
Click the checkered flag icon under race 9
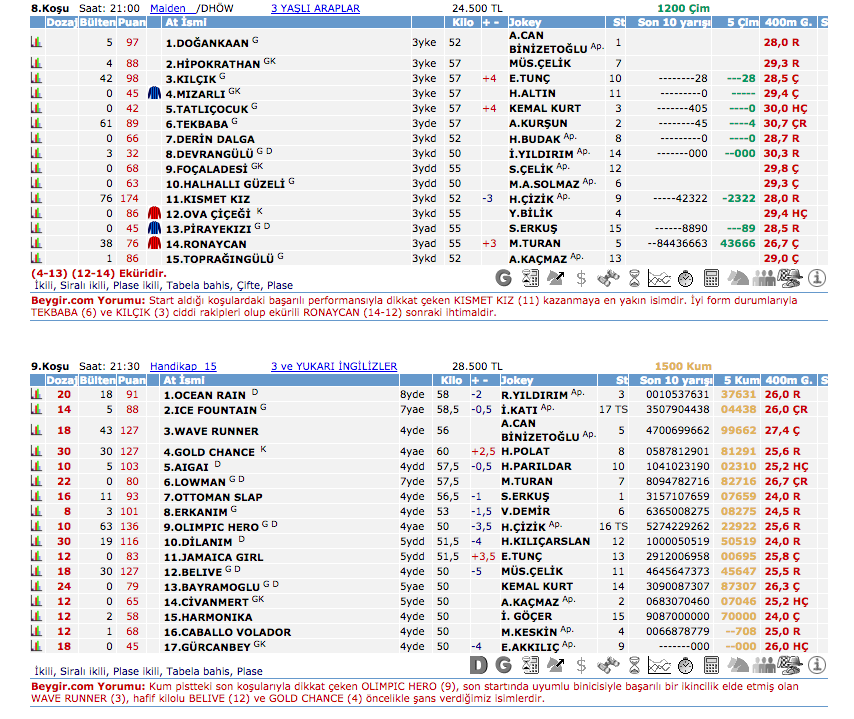pyautogui.click(x=790, y=665)
